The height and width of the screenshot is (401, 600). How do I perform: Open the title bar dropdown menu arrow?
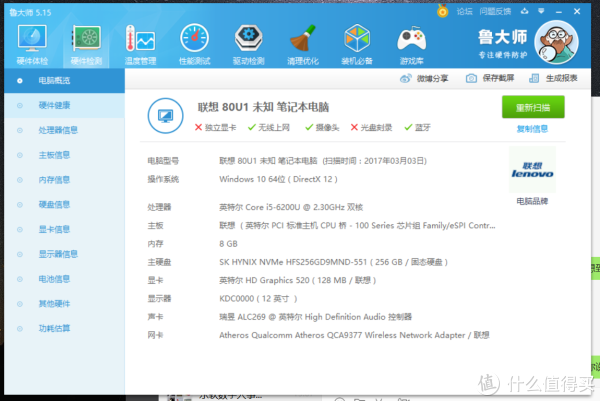click(541, 11)
